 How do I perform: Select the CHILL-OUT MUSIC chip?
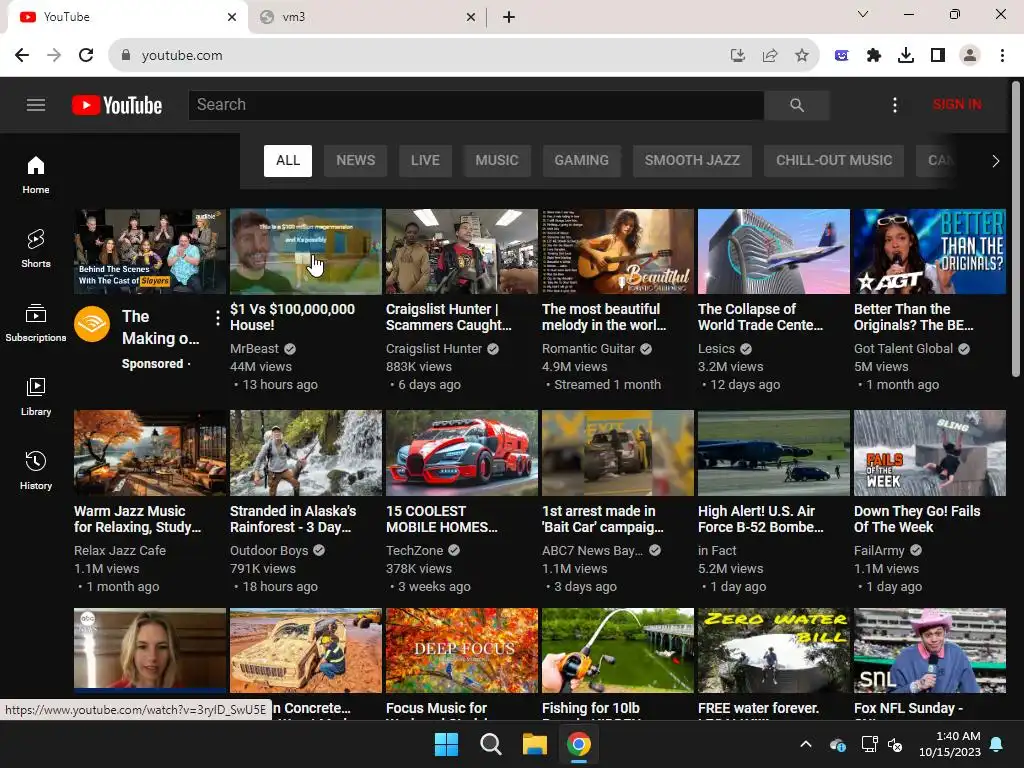[834, 161]
